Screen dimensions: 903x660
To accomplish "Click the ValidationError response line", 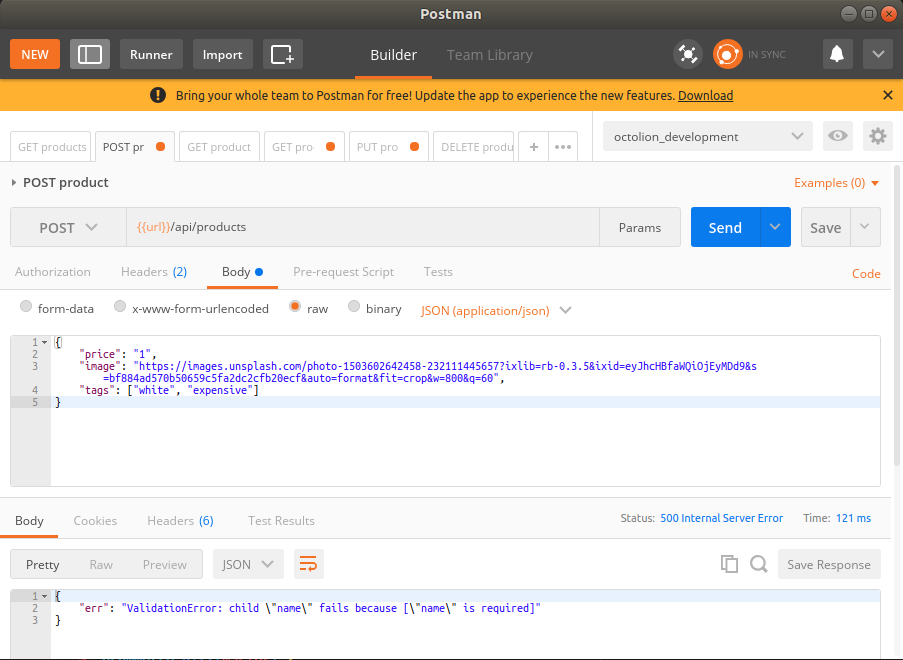I will [x=310, y=608].
